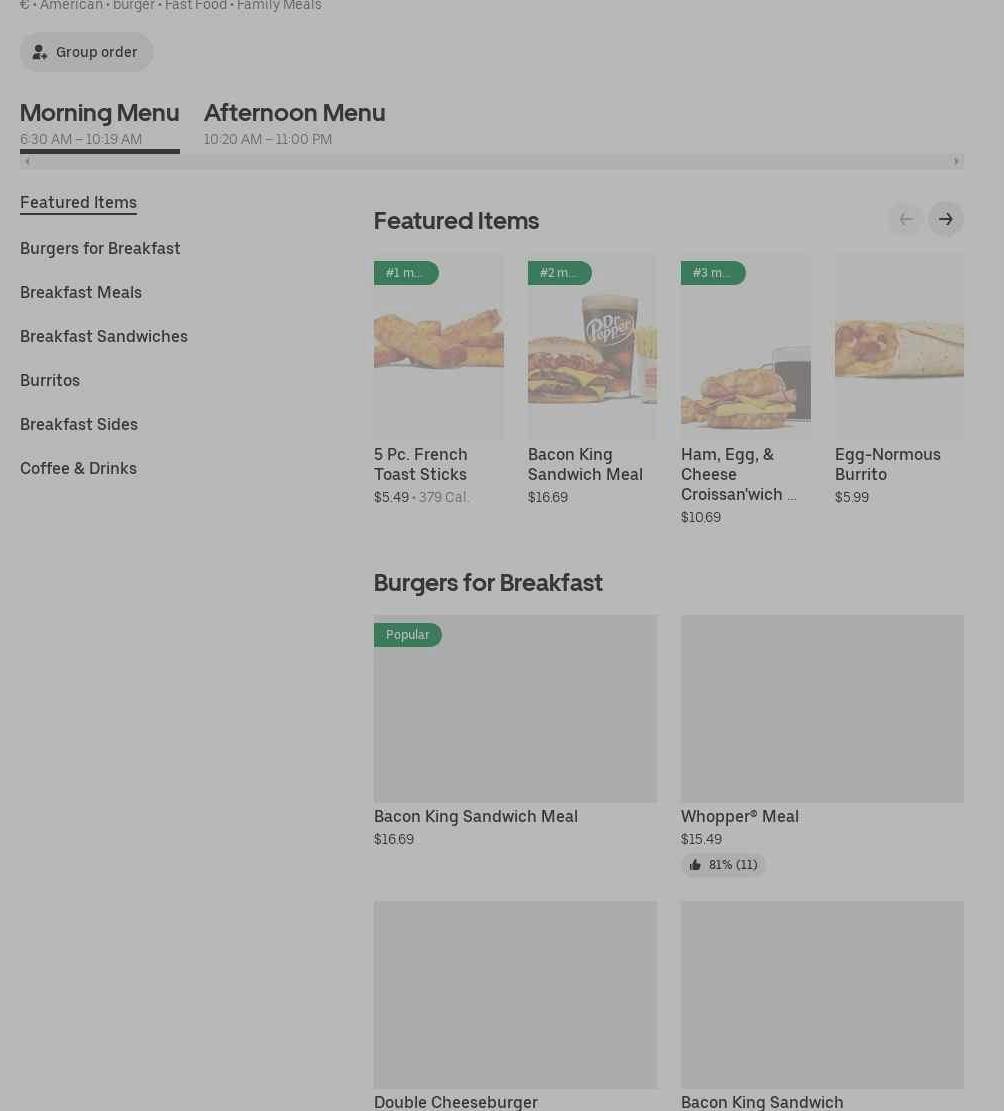1004x1111 pixels.
Task: Click the Featured Items sidebar link
Action: tap(78, 202)
